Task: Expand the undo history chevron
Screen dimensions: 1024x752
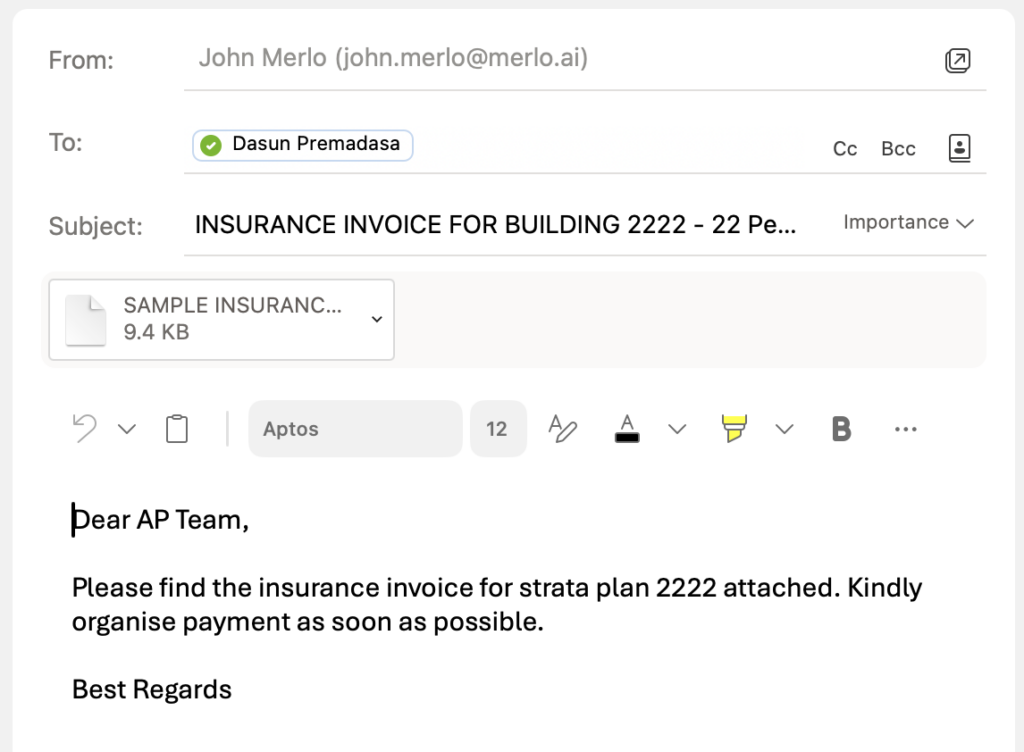Action: (127, 429)
